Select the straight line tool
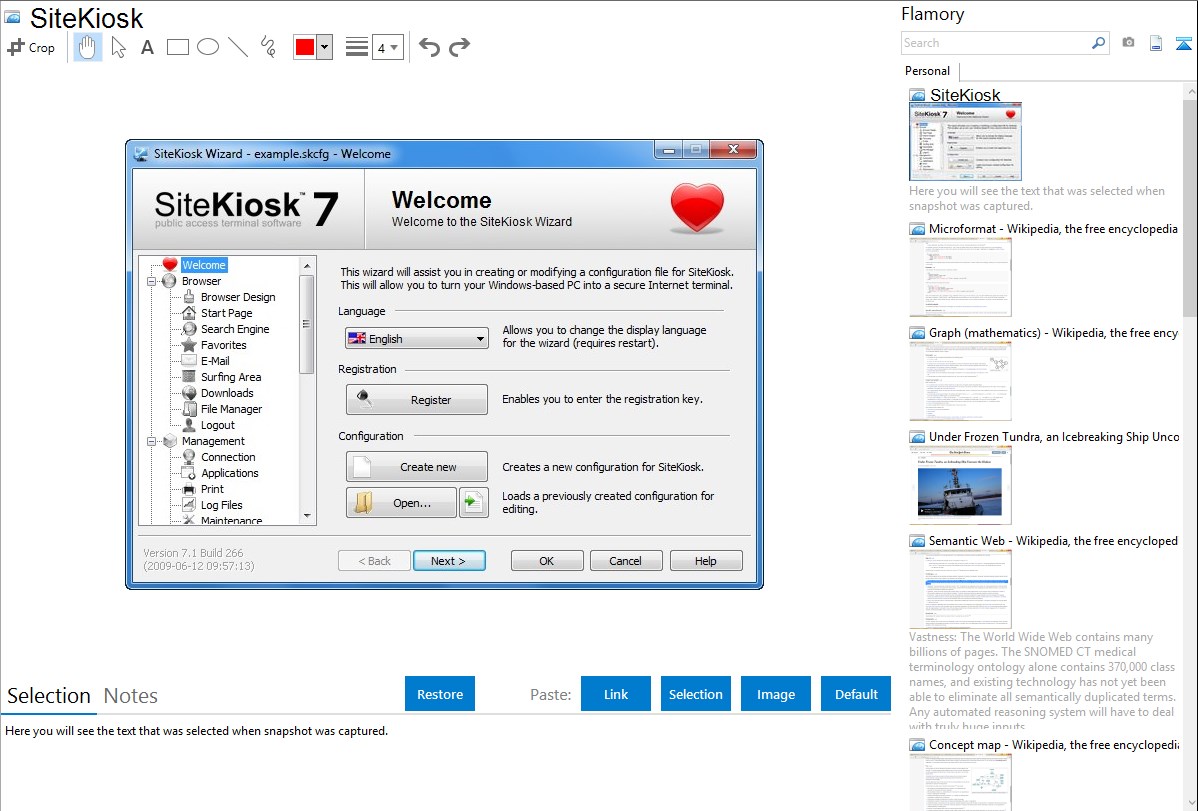The image size is (1198, 811). [238, 47]
